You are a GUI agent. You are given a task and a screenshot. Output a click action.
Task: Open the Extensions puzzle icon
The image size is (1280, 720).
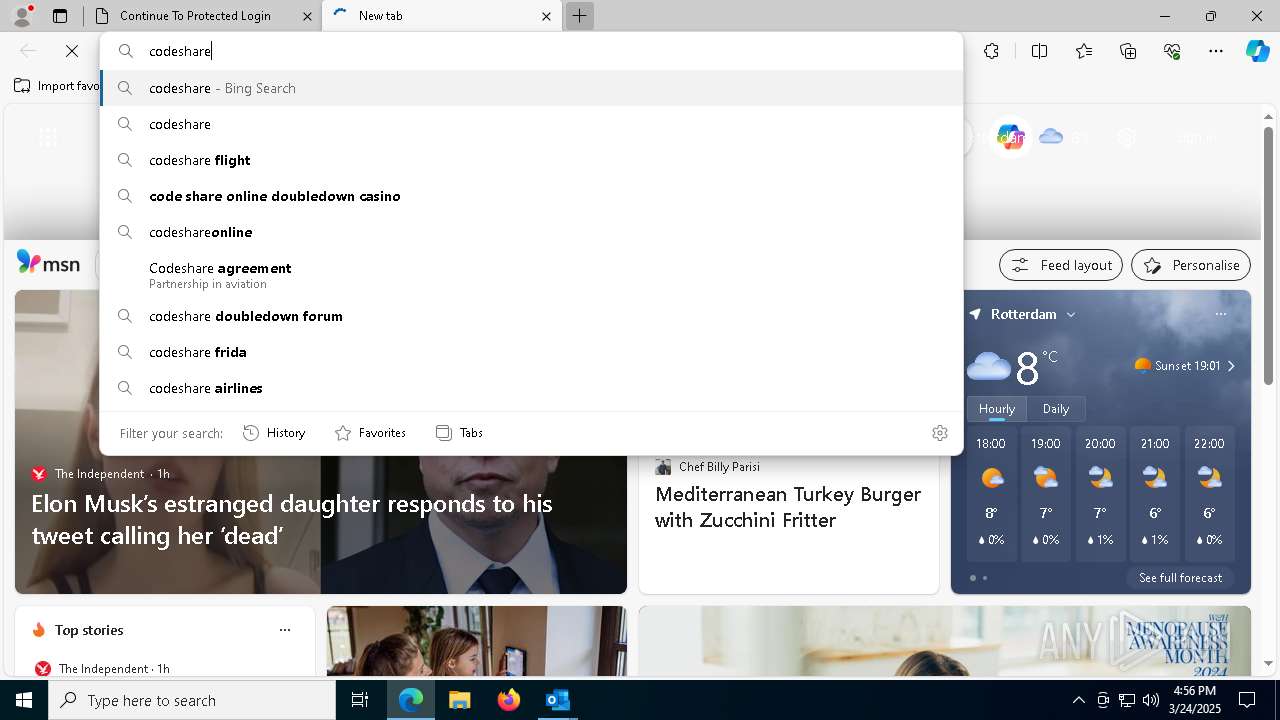tap(991, 51)
